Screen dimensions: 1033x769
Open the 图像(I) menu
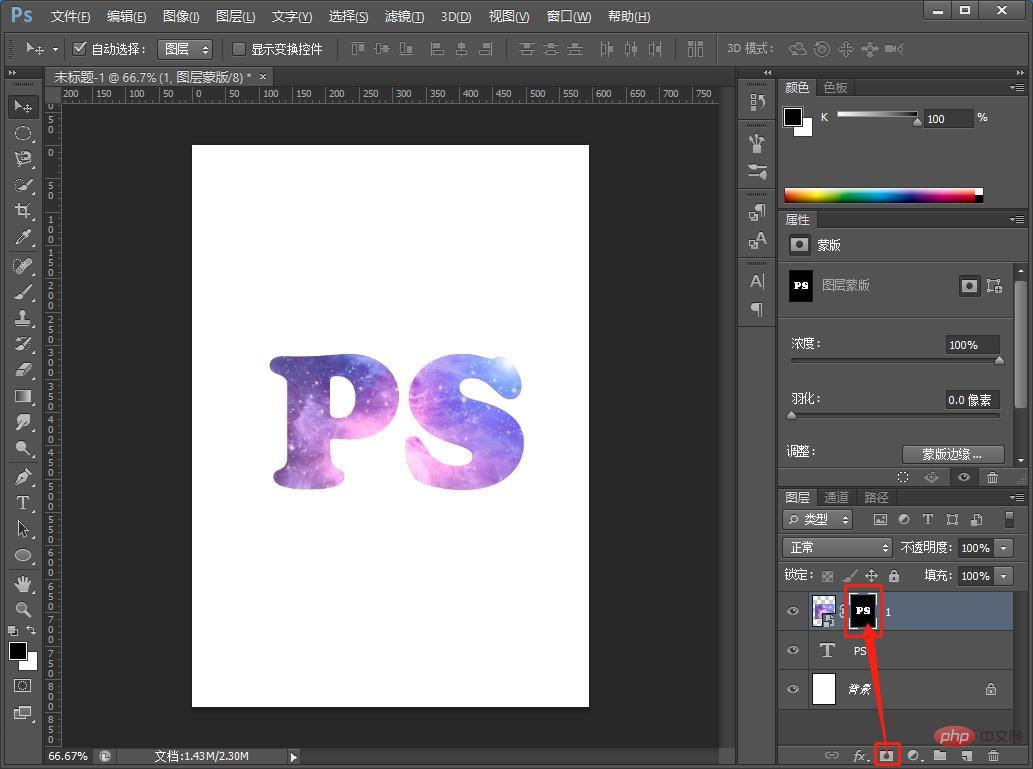(x=181, y=16)
